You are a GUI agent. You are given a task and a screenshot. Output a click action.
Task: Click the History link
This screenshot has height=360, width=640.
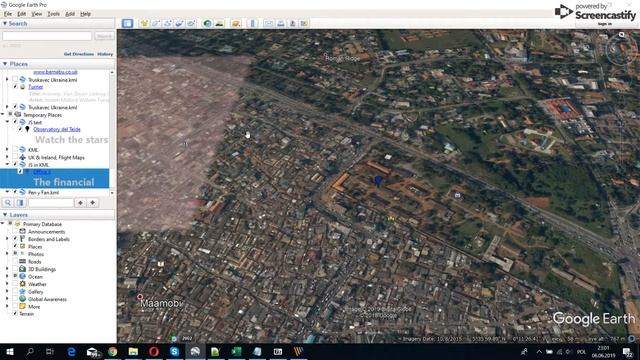pos(105,54)
